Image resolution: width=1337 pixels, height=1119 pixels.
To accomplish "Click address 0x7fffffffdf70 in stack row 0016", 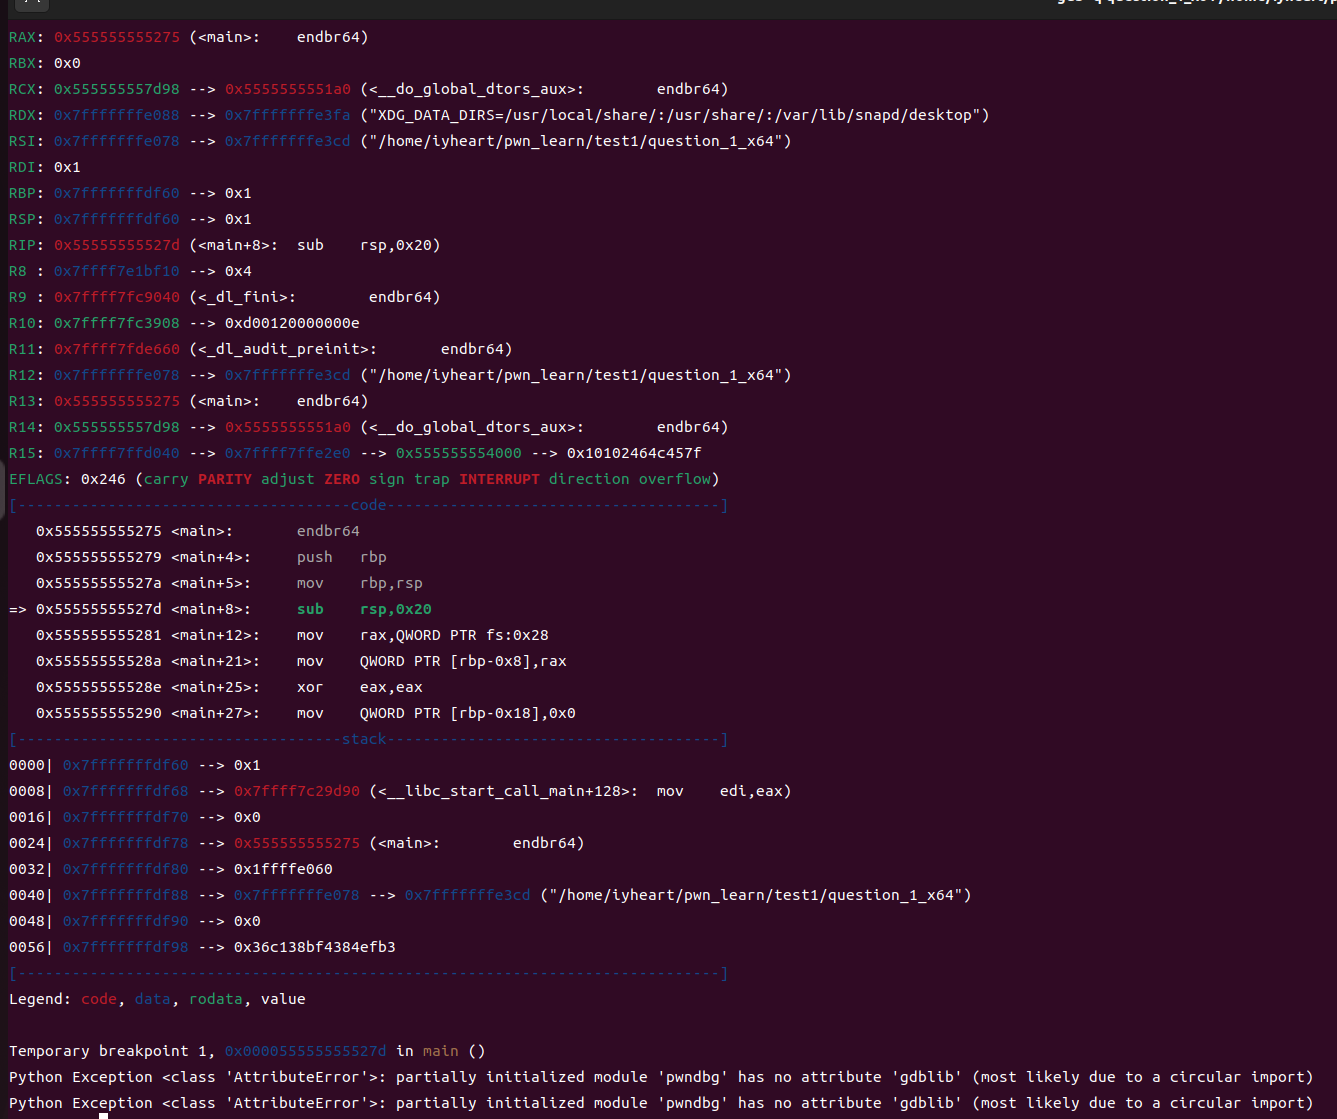I will click(126, 817).
